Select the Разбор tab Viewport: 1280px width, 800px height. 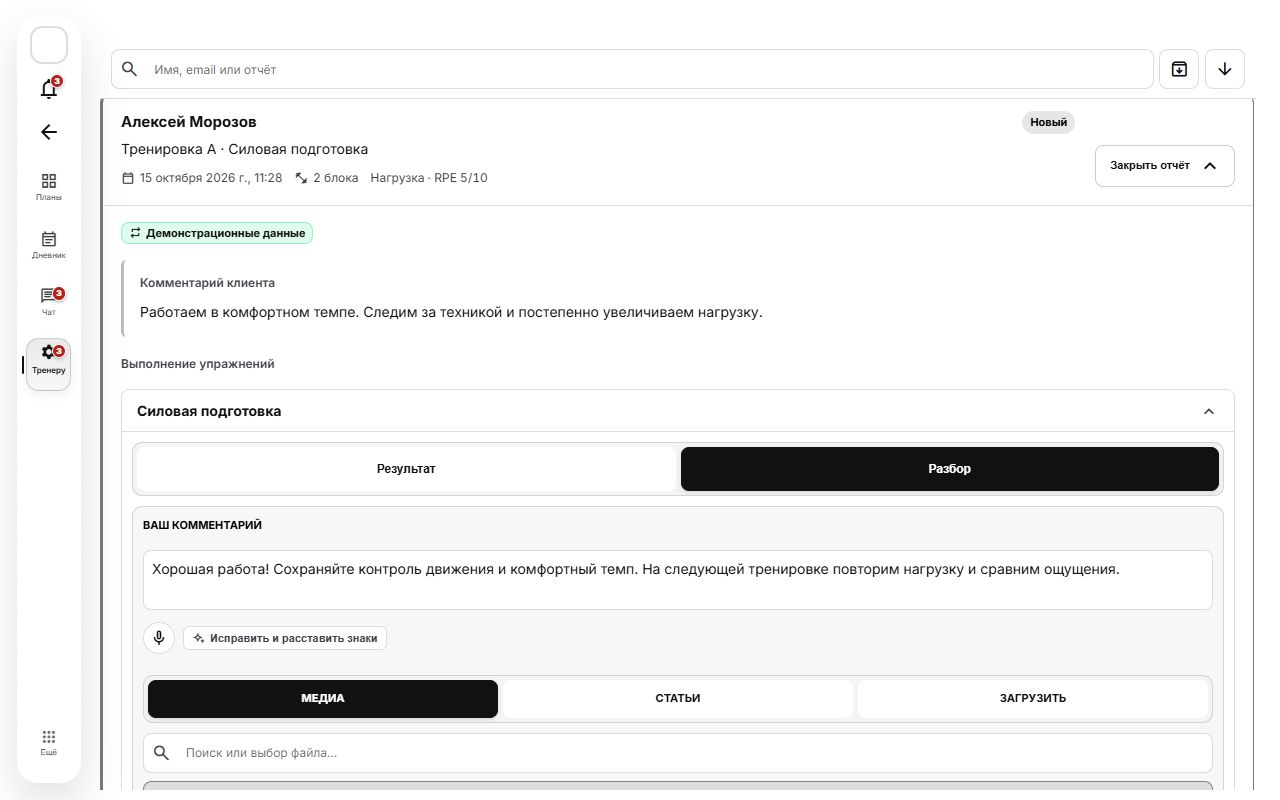[x=950, y=468]
